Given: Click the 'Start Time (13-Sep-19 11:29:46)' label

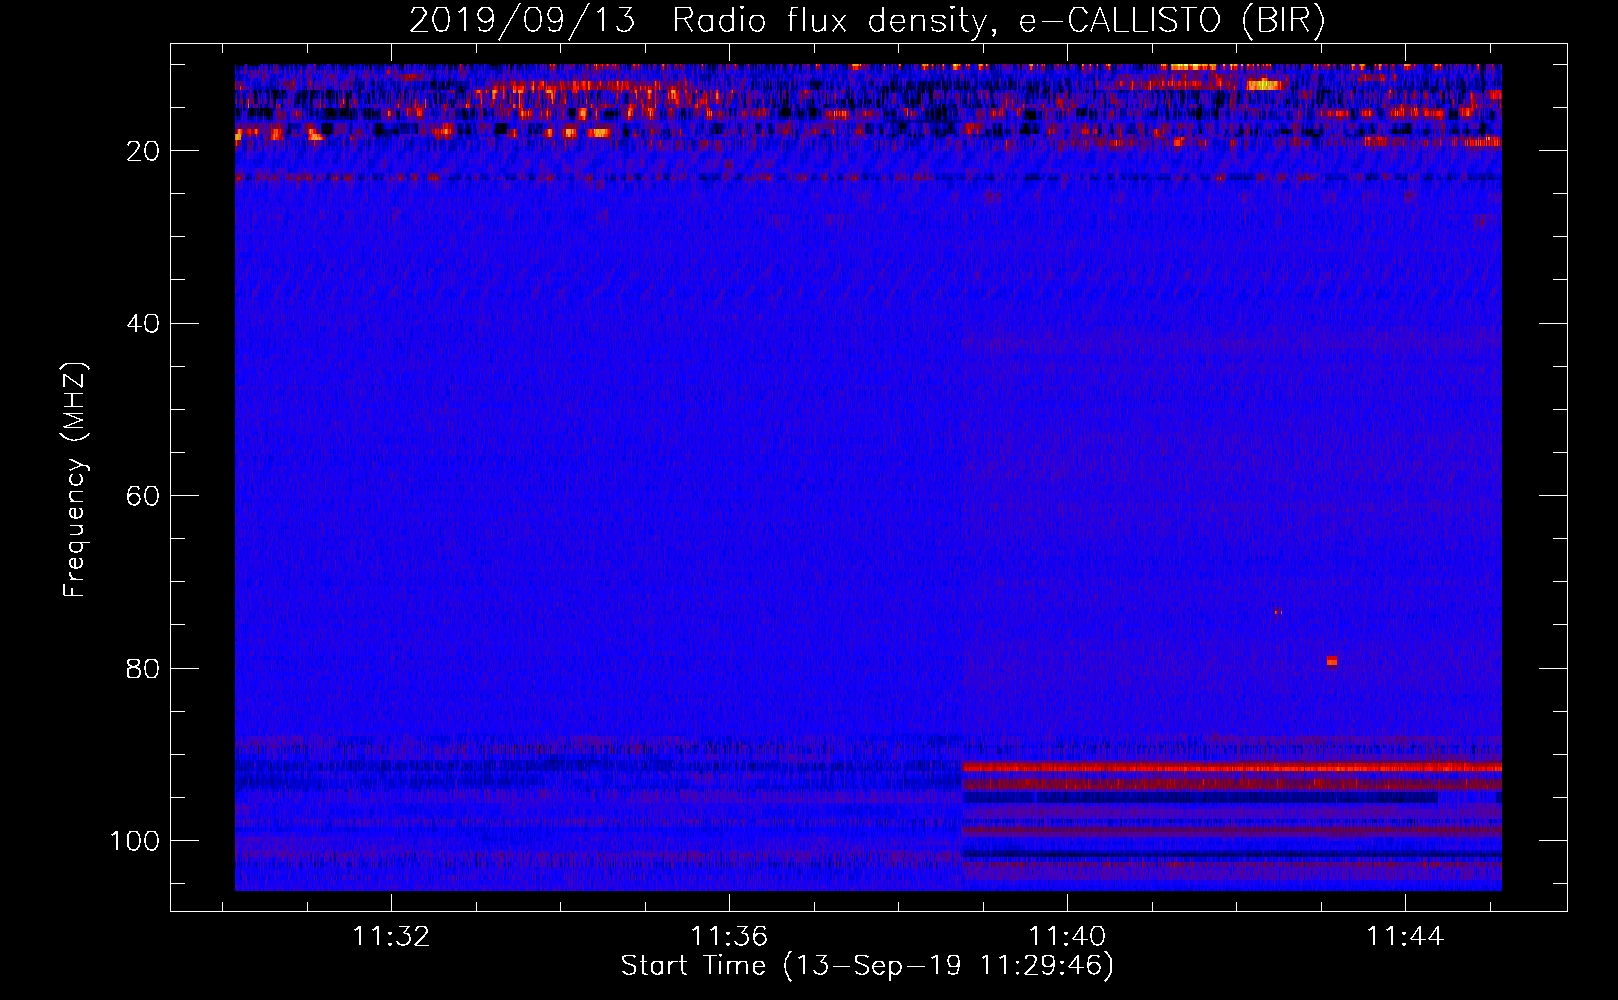Looking at the screenshot, I should pos(867,966).
